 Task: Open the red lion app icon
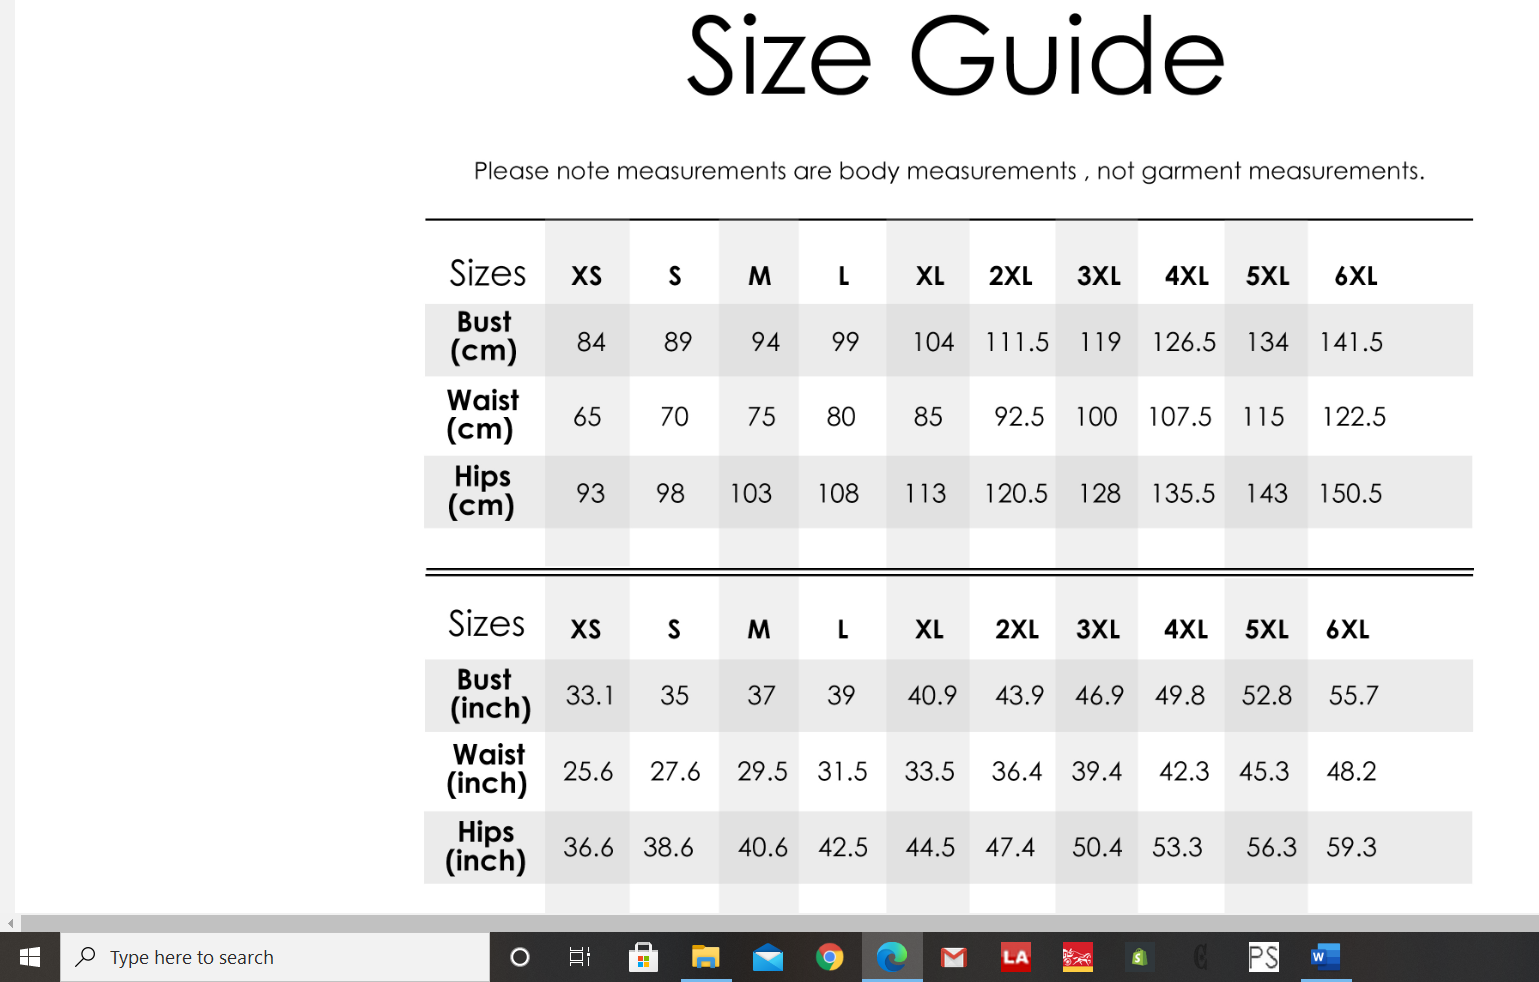tap(1077, 957)
